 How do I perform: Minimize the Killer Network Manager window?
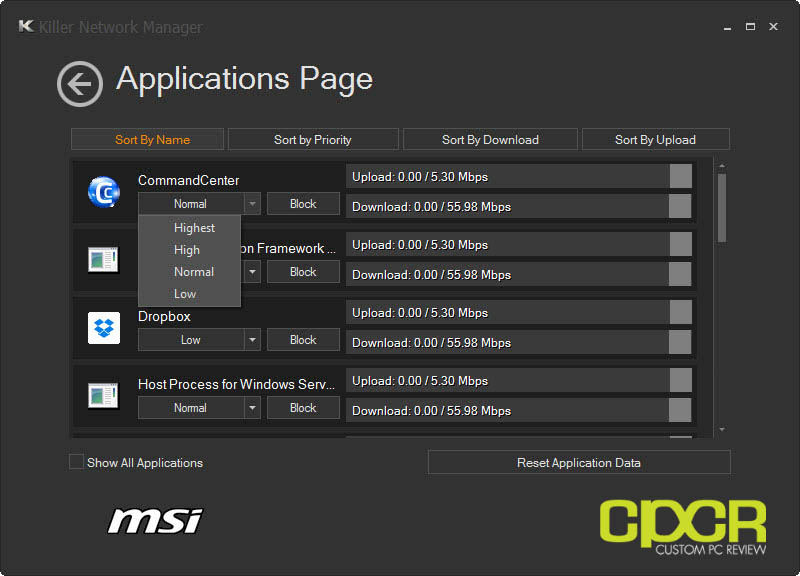pyautogui.click(x=728, y=27)
